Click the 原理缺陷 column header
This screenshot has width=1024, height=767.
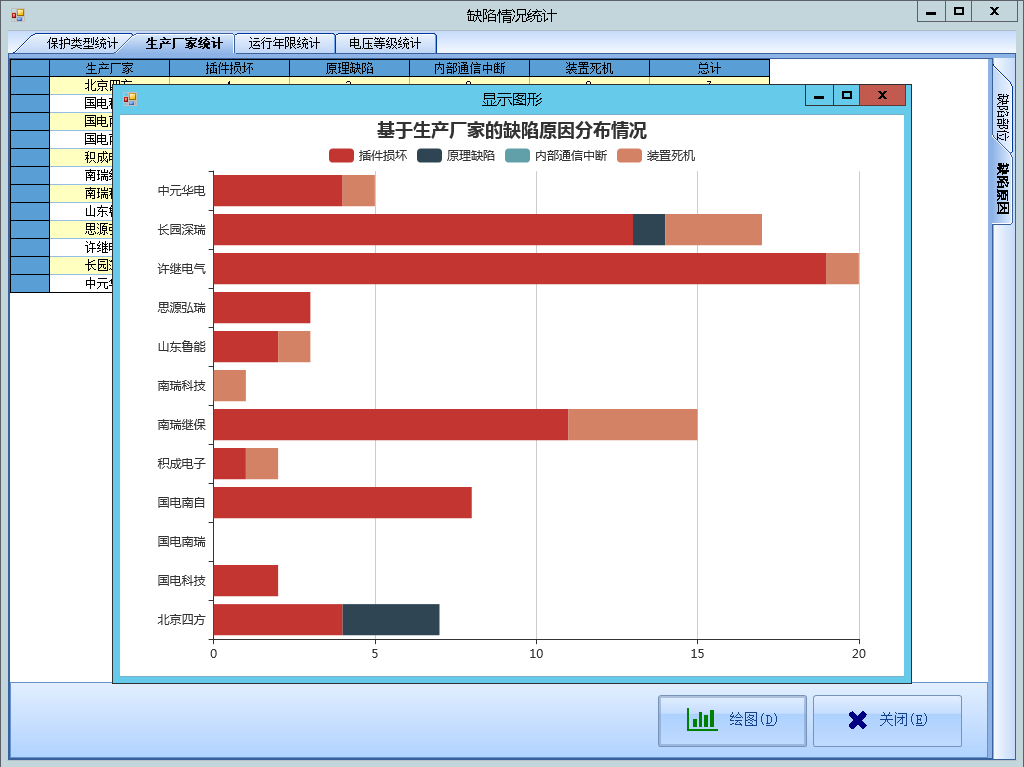click(350, 68)
